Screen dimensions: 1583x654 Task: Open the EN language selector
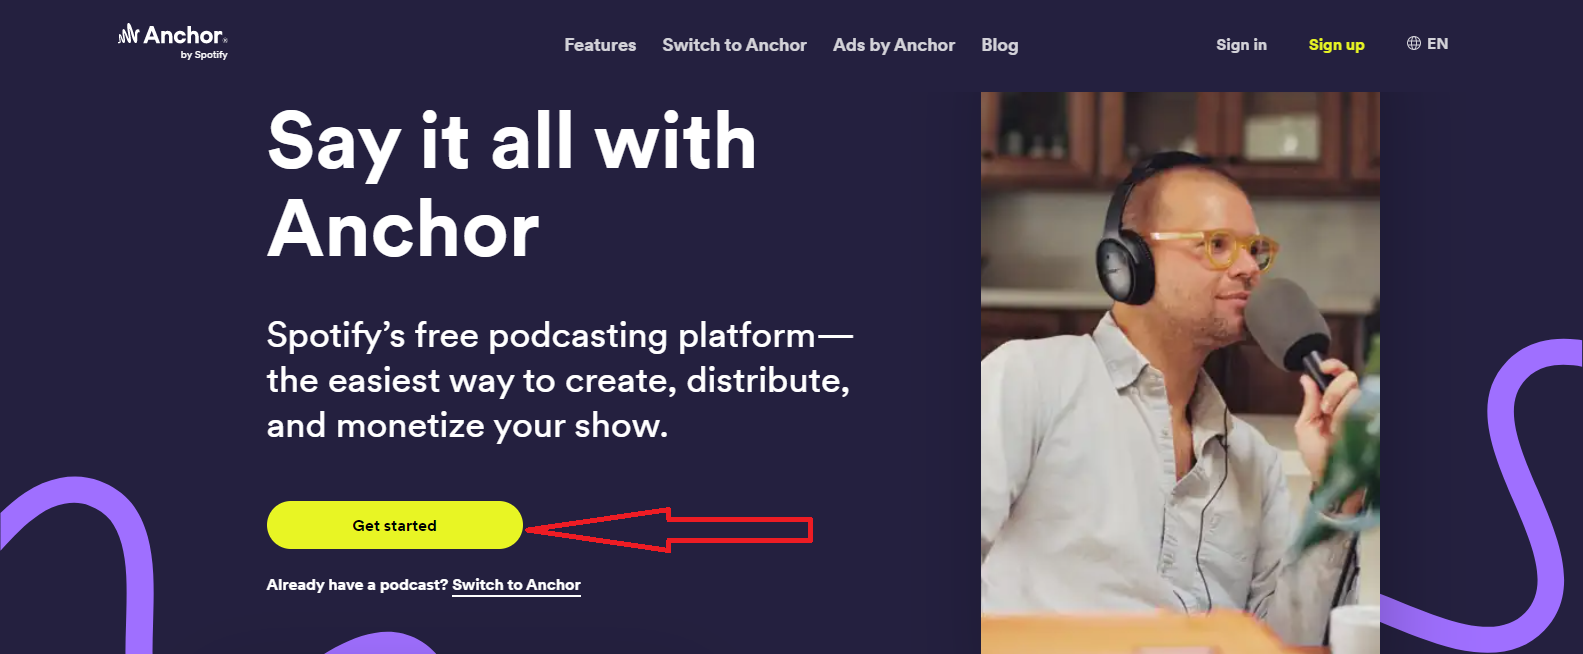point(1427,44)
